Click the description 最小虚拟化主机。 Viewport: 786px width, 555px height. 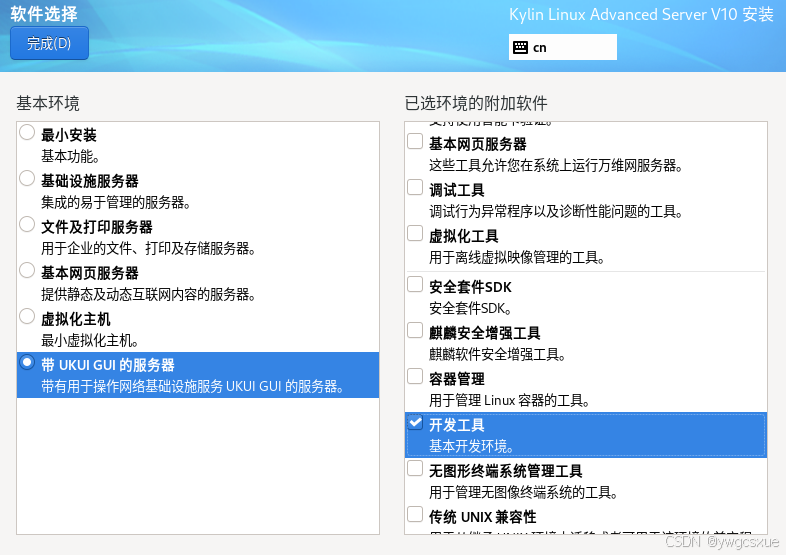(90, 340)
